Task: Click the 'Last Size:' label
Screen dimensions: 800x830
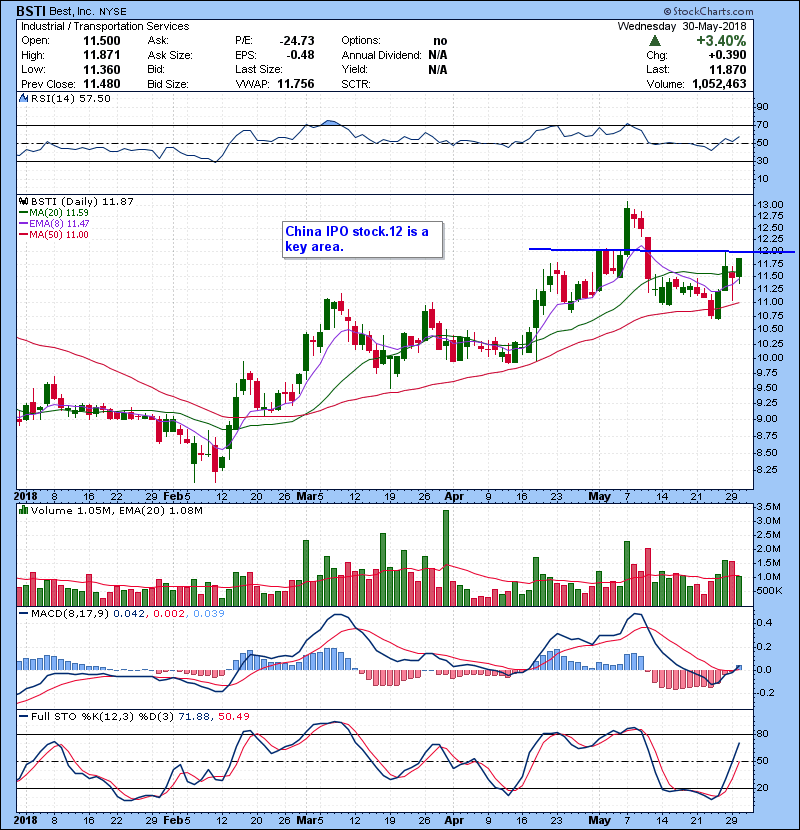Action: (x=259, y=69)
